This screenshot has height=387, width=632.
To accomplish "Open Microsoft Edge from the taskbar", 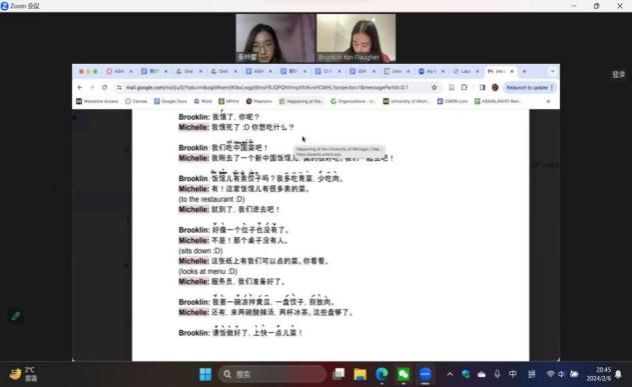I will coord(381,375).
